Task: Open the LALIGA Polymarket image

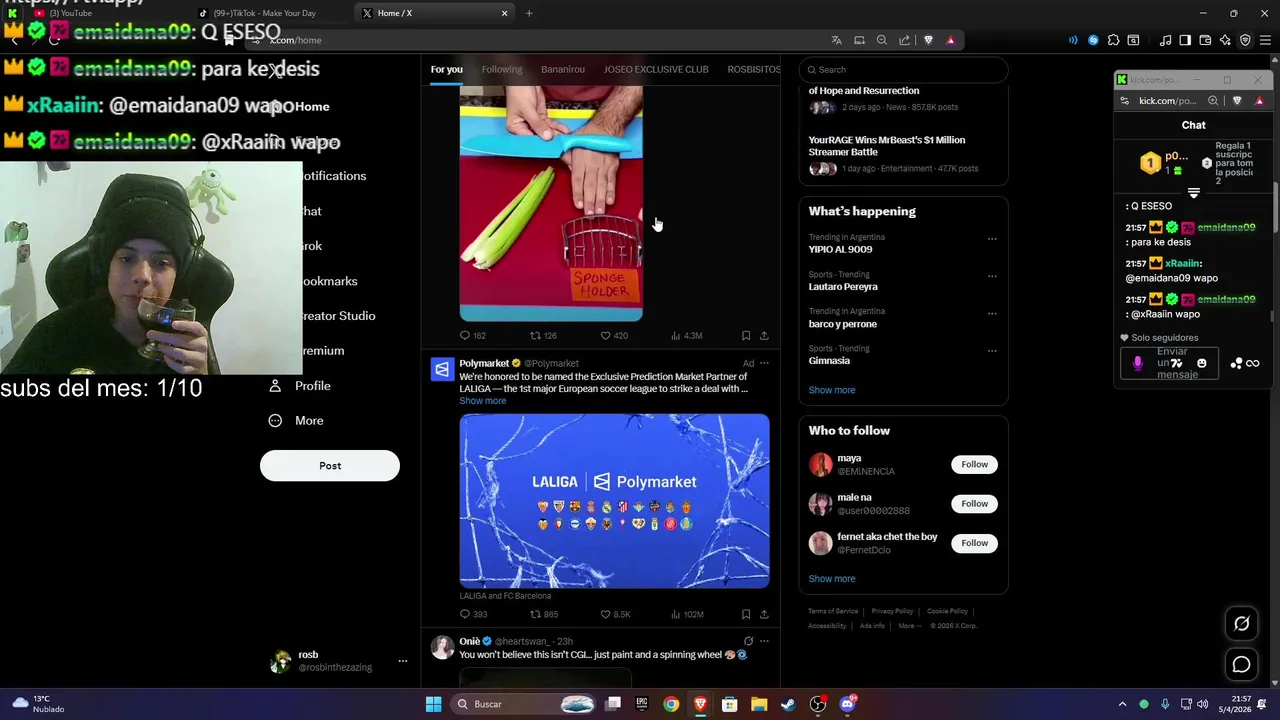Action: pyautogui.click(x=614, y=501)
